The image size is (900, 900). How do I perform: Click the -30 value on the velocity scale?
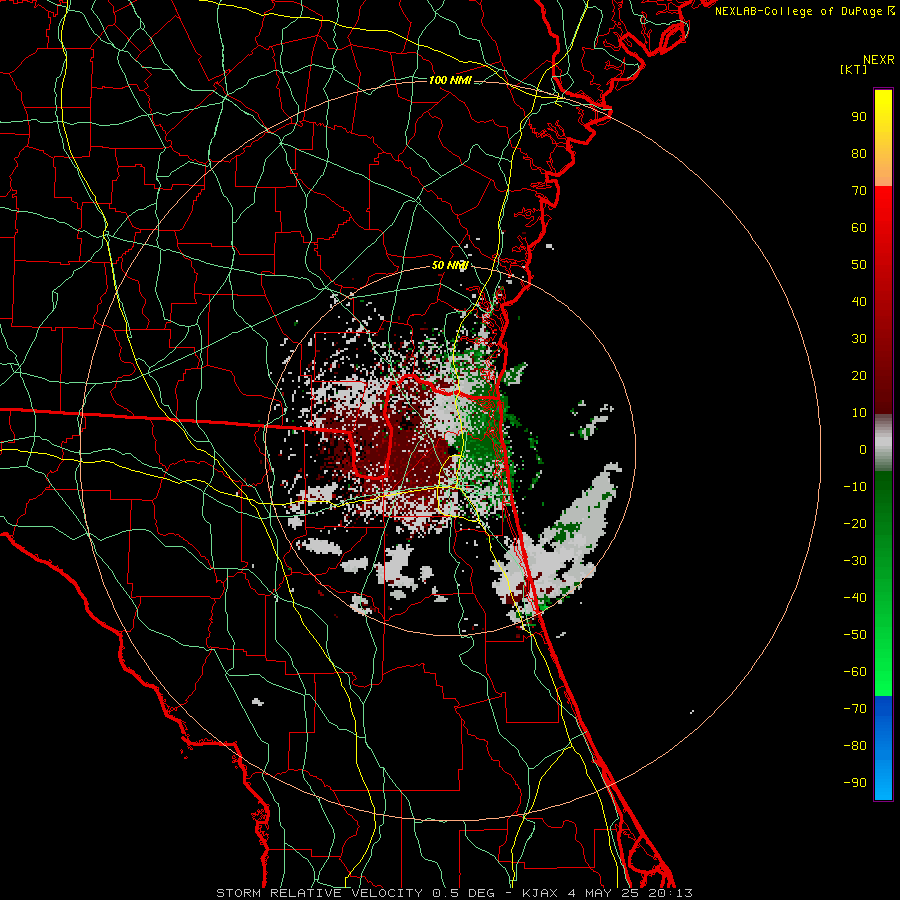[855, 561]
